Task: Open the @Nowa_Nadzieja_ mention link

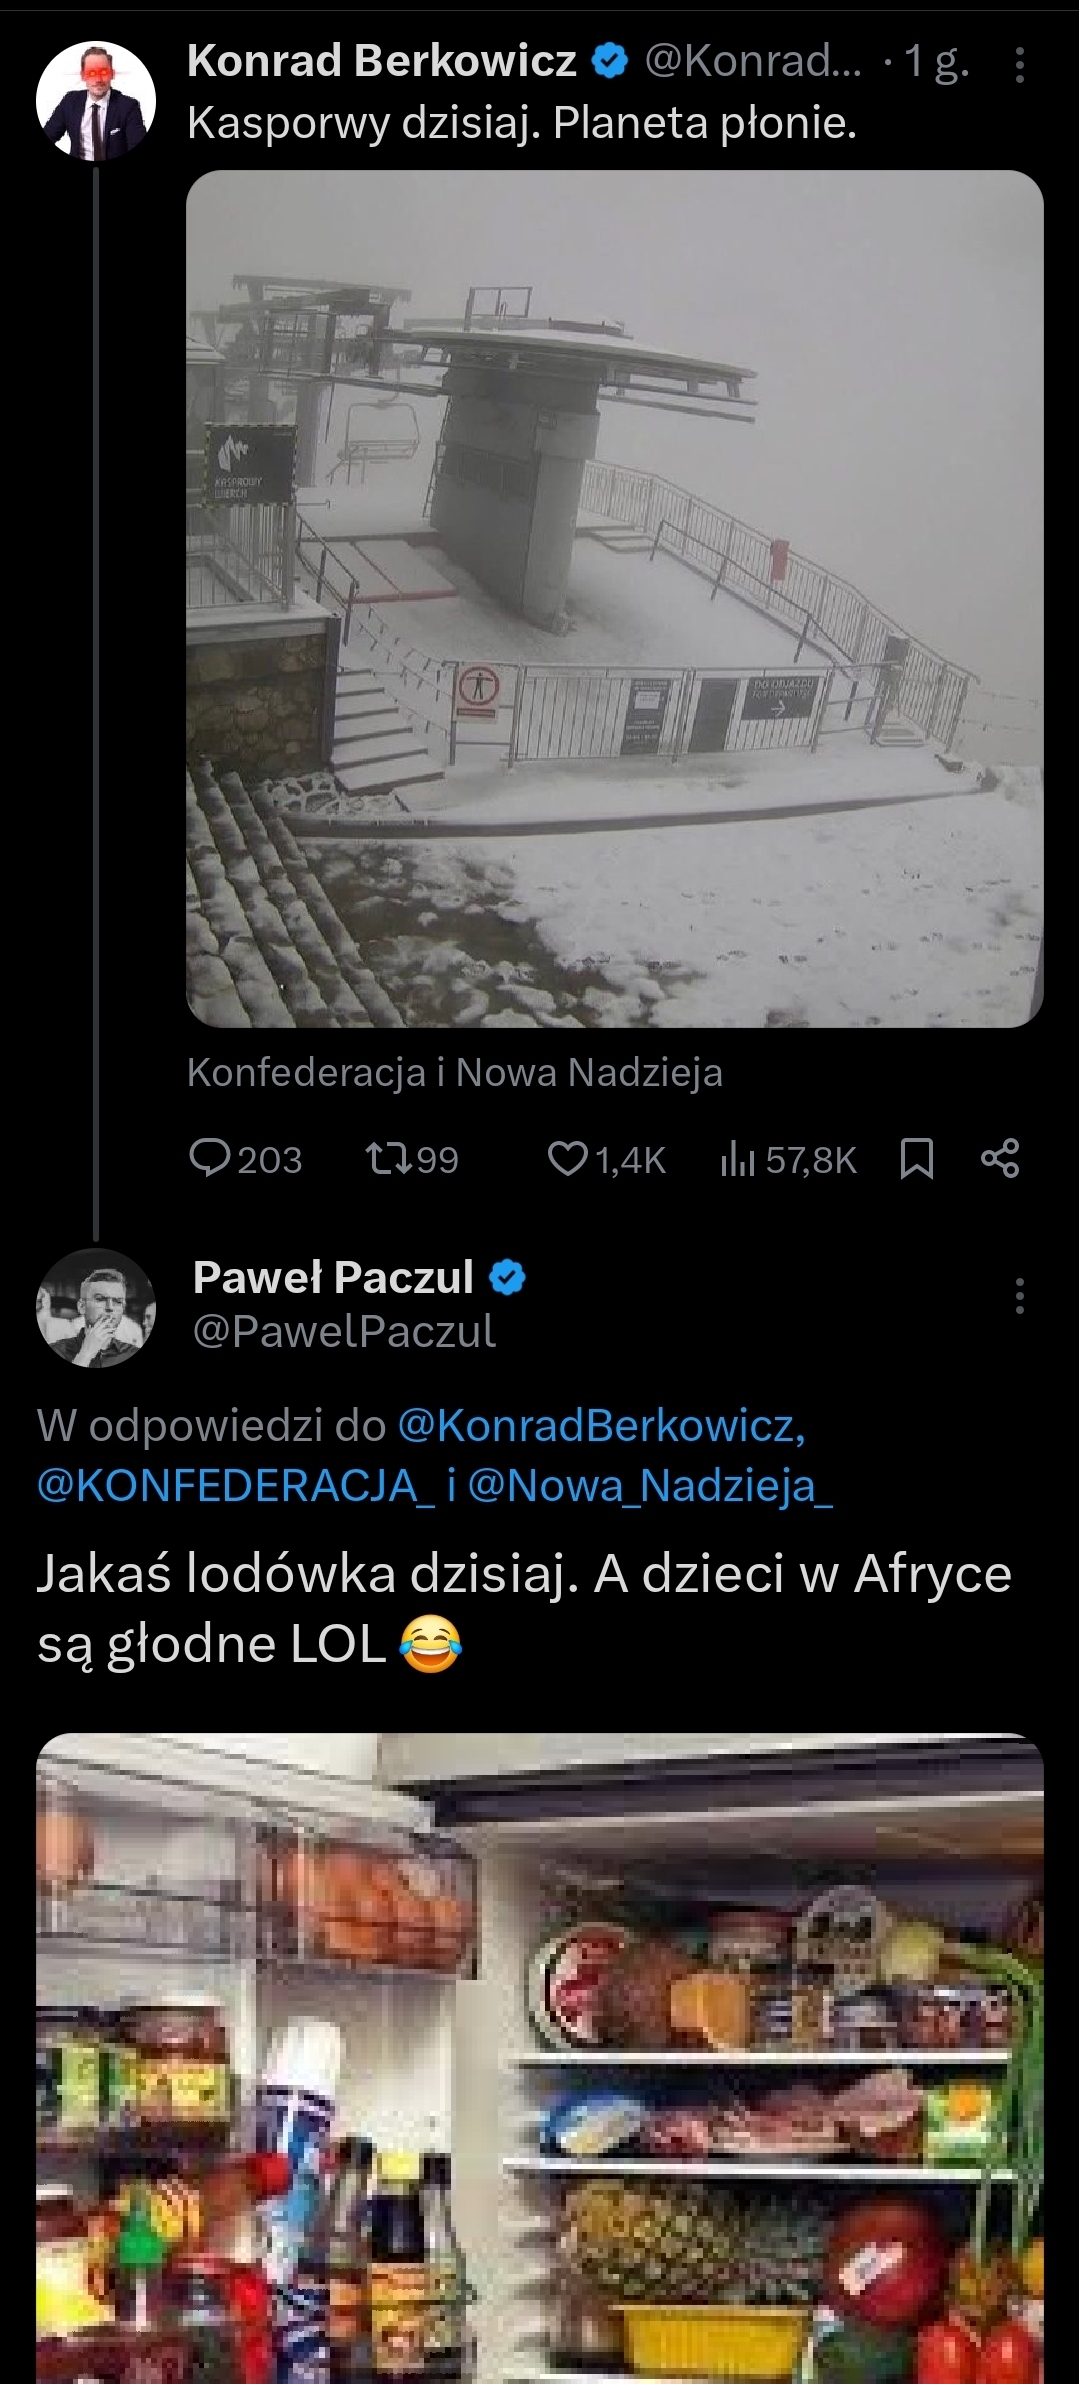Action: [650, 1485]
